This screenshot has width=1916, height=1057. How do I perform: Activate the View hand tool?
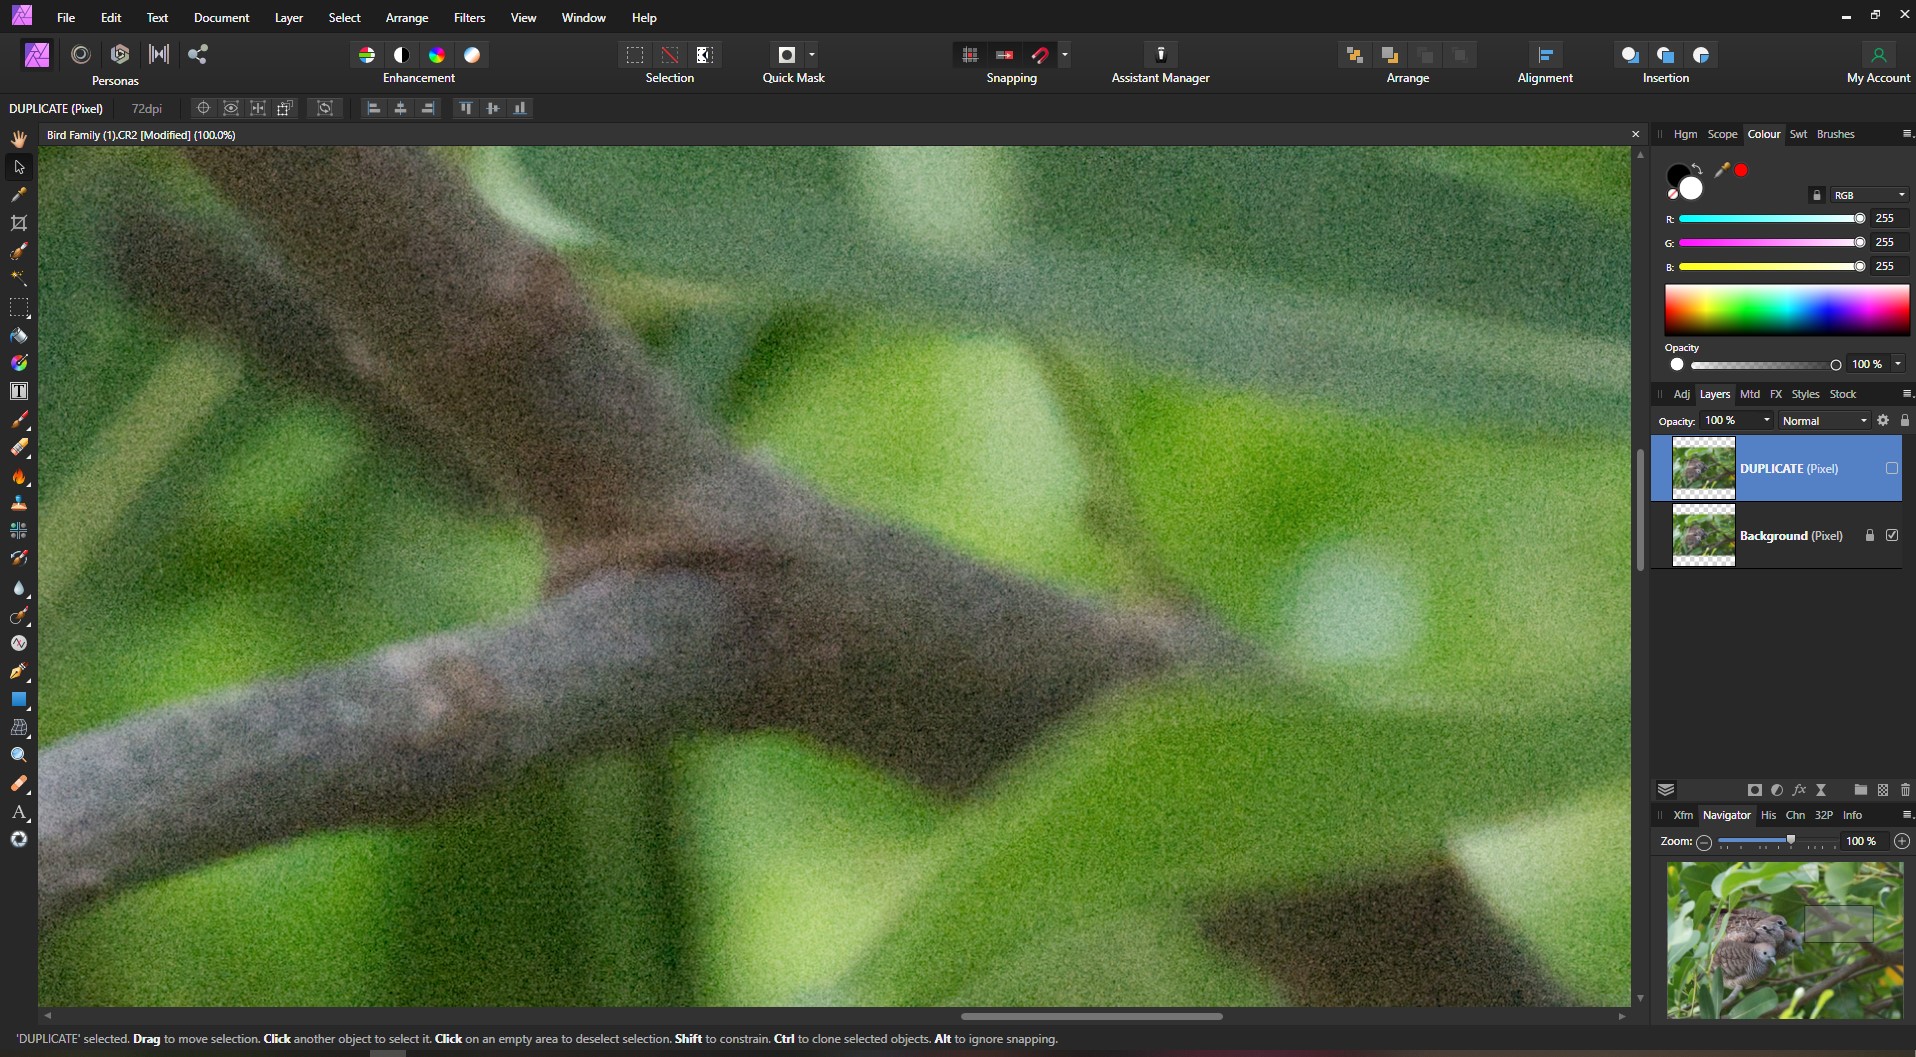point(19,139)
